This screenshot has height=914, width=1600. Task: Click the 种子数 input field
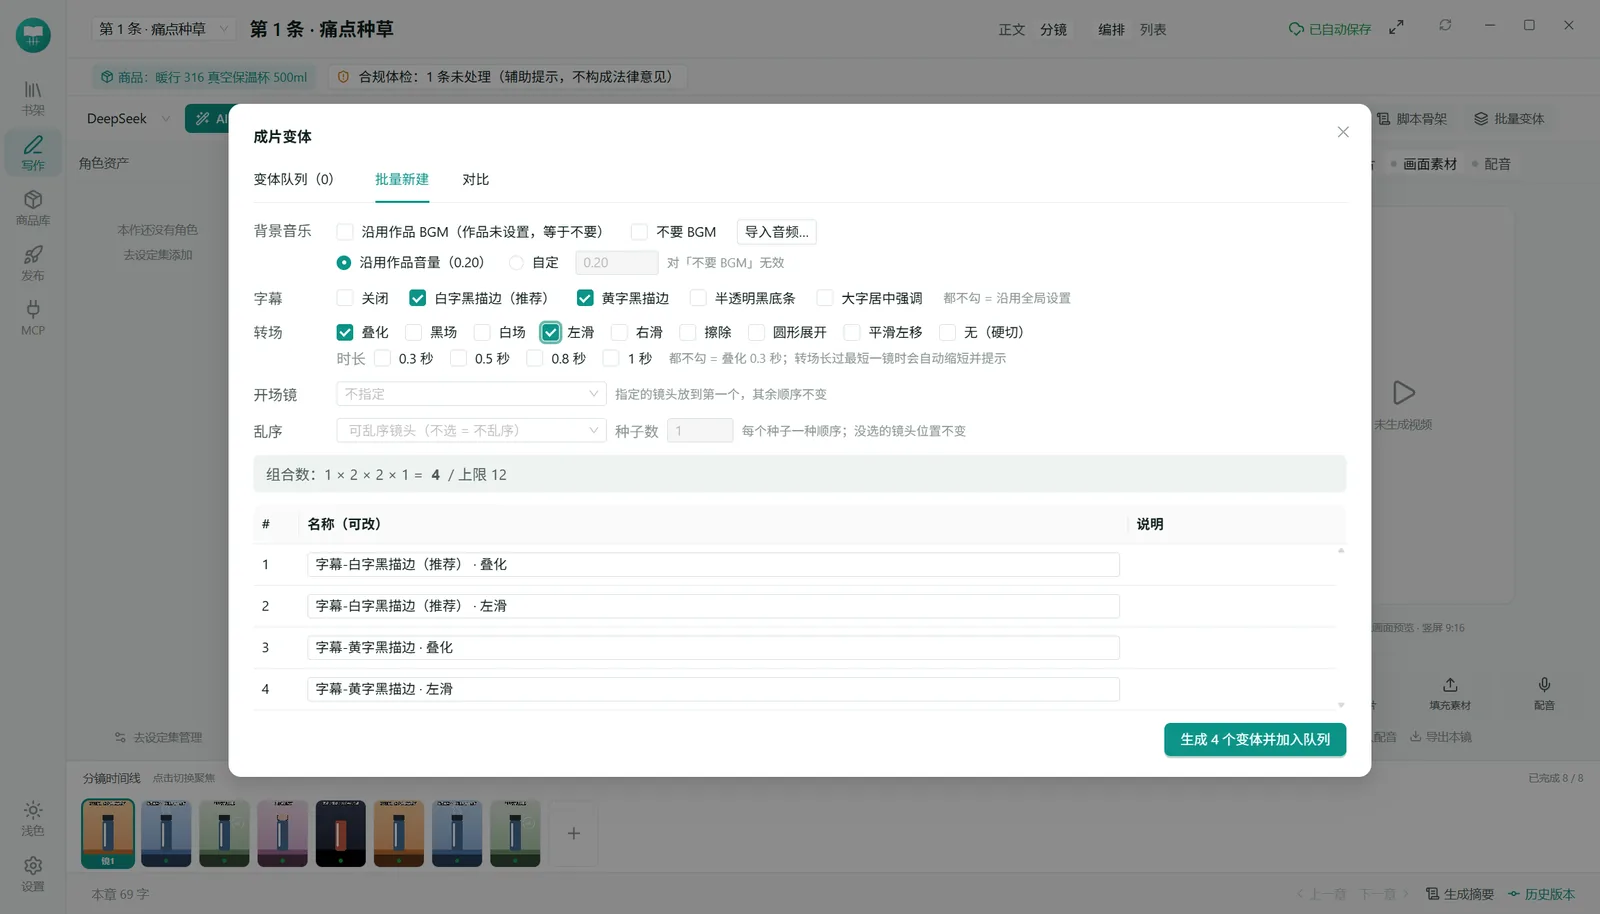click(700, 431)
